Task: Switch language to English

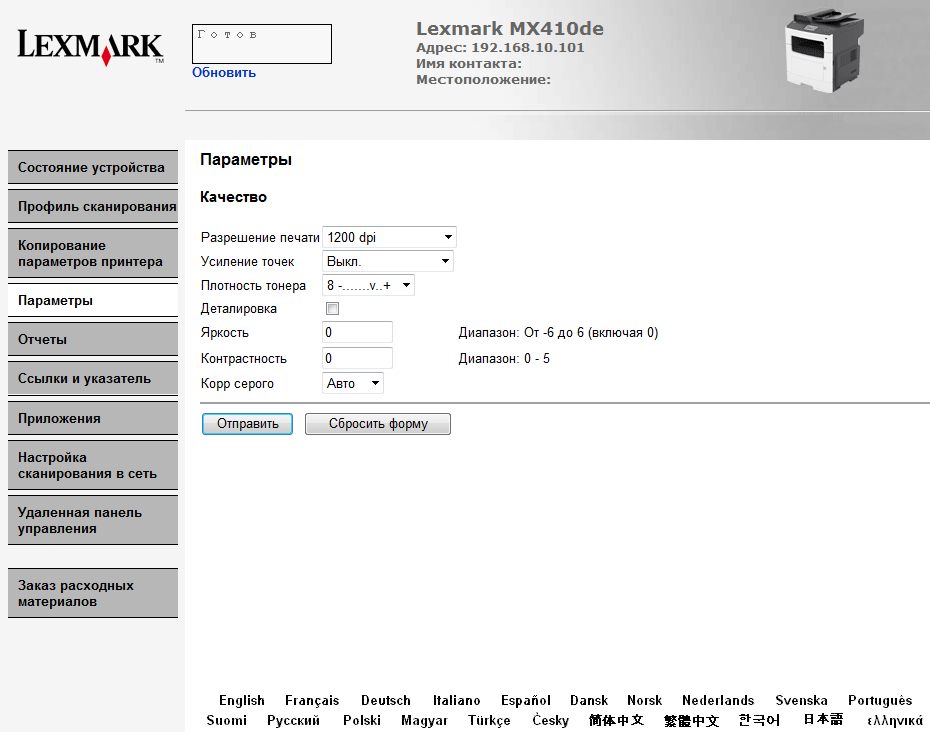Action: [x=241, y=701]
